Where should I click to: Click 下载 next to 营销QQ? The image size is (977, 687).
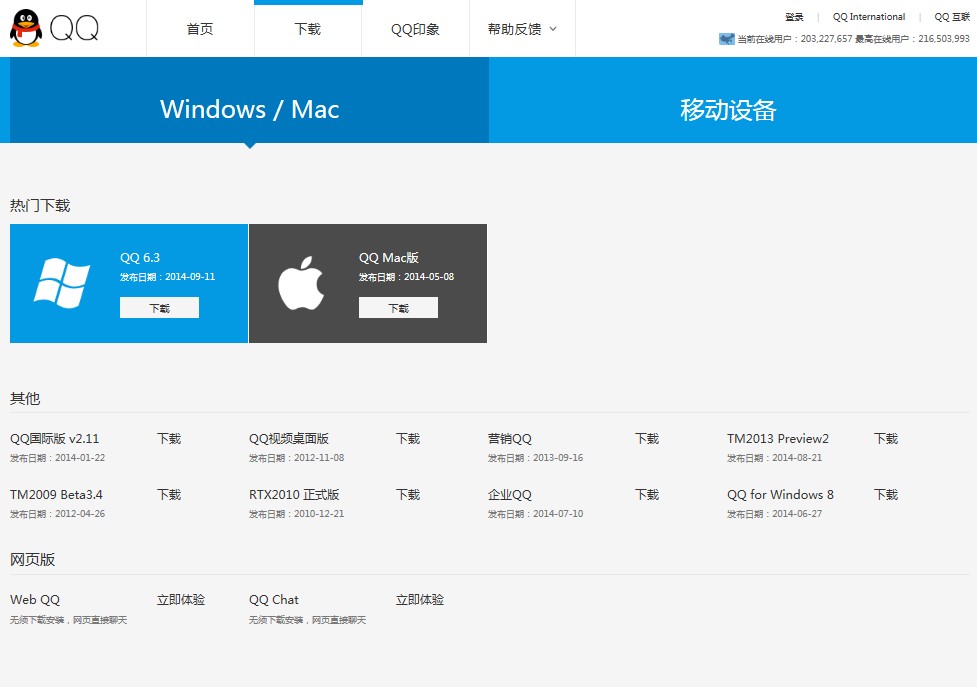pyautogui.click(x=647, y=438)
